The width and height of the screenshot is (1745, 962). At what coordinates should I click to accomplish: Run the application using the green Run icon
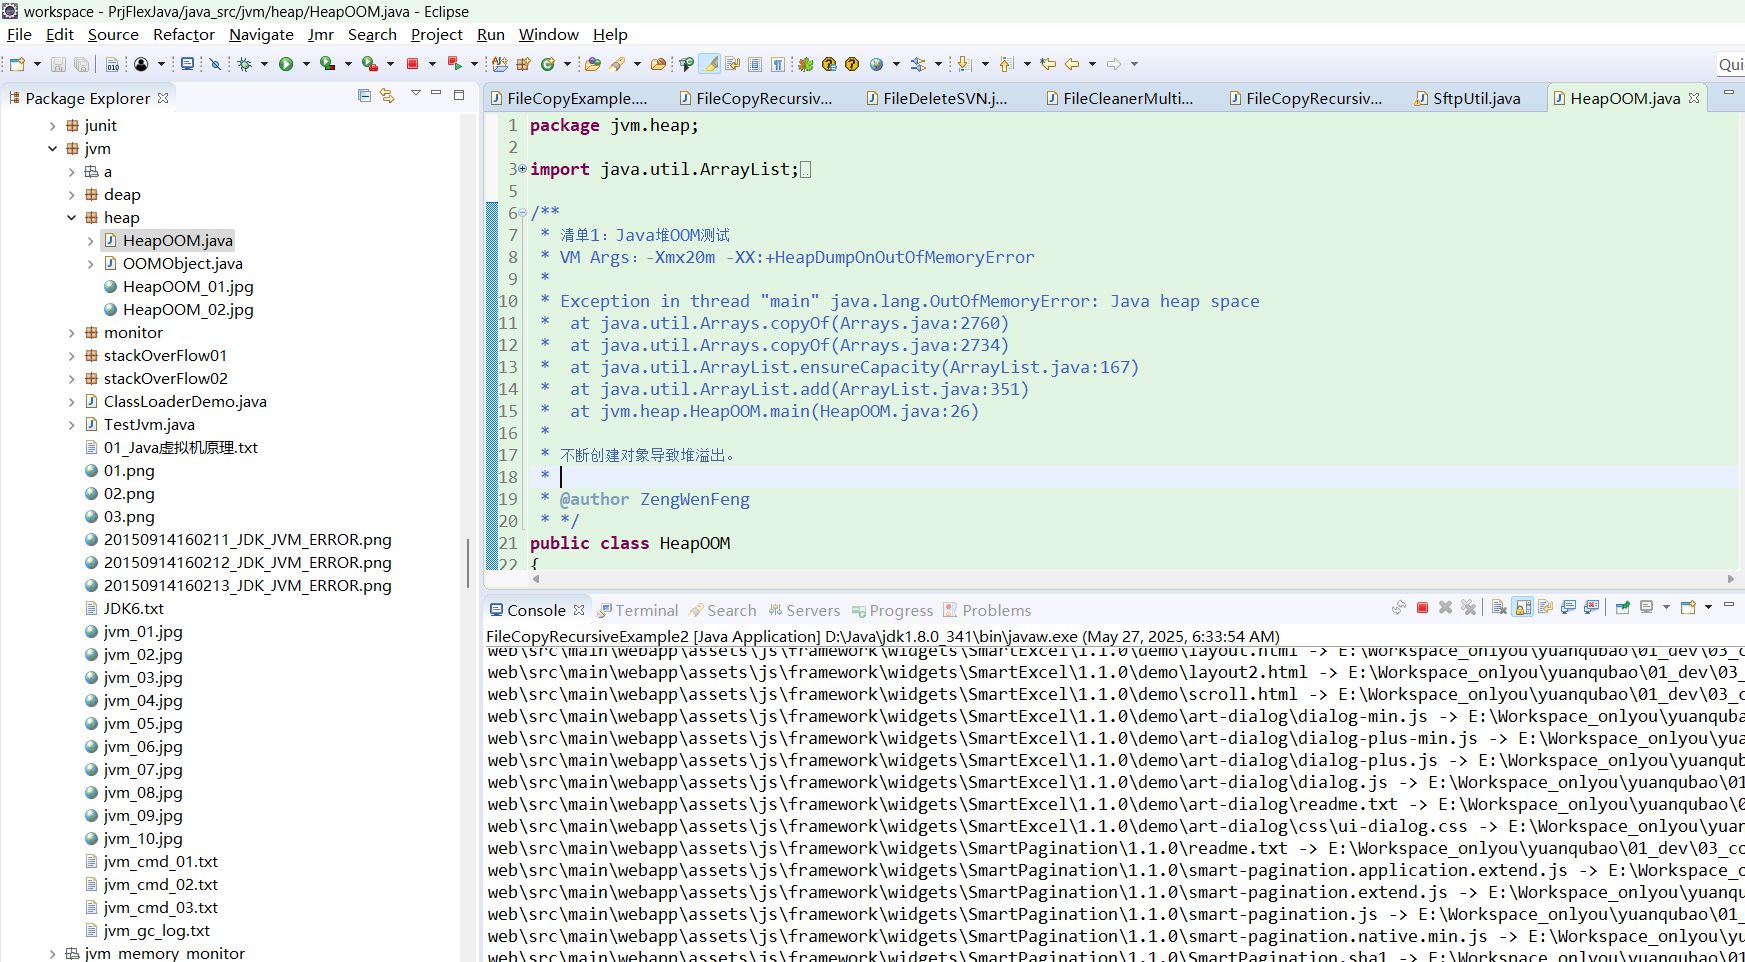click(286, 64)
